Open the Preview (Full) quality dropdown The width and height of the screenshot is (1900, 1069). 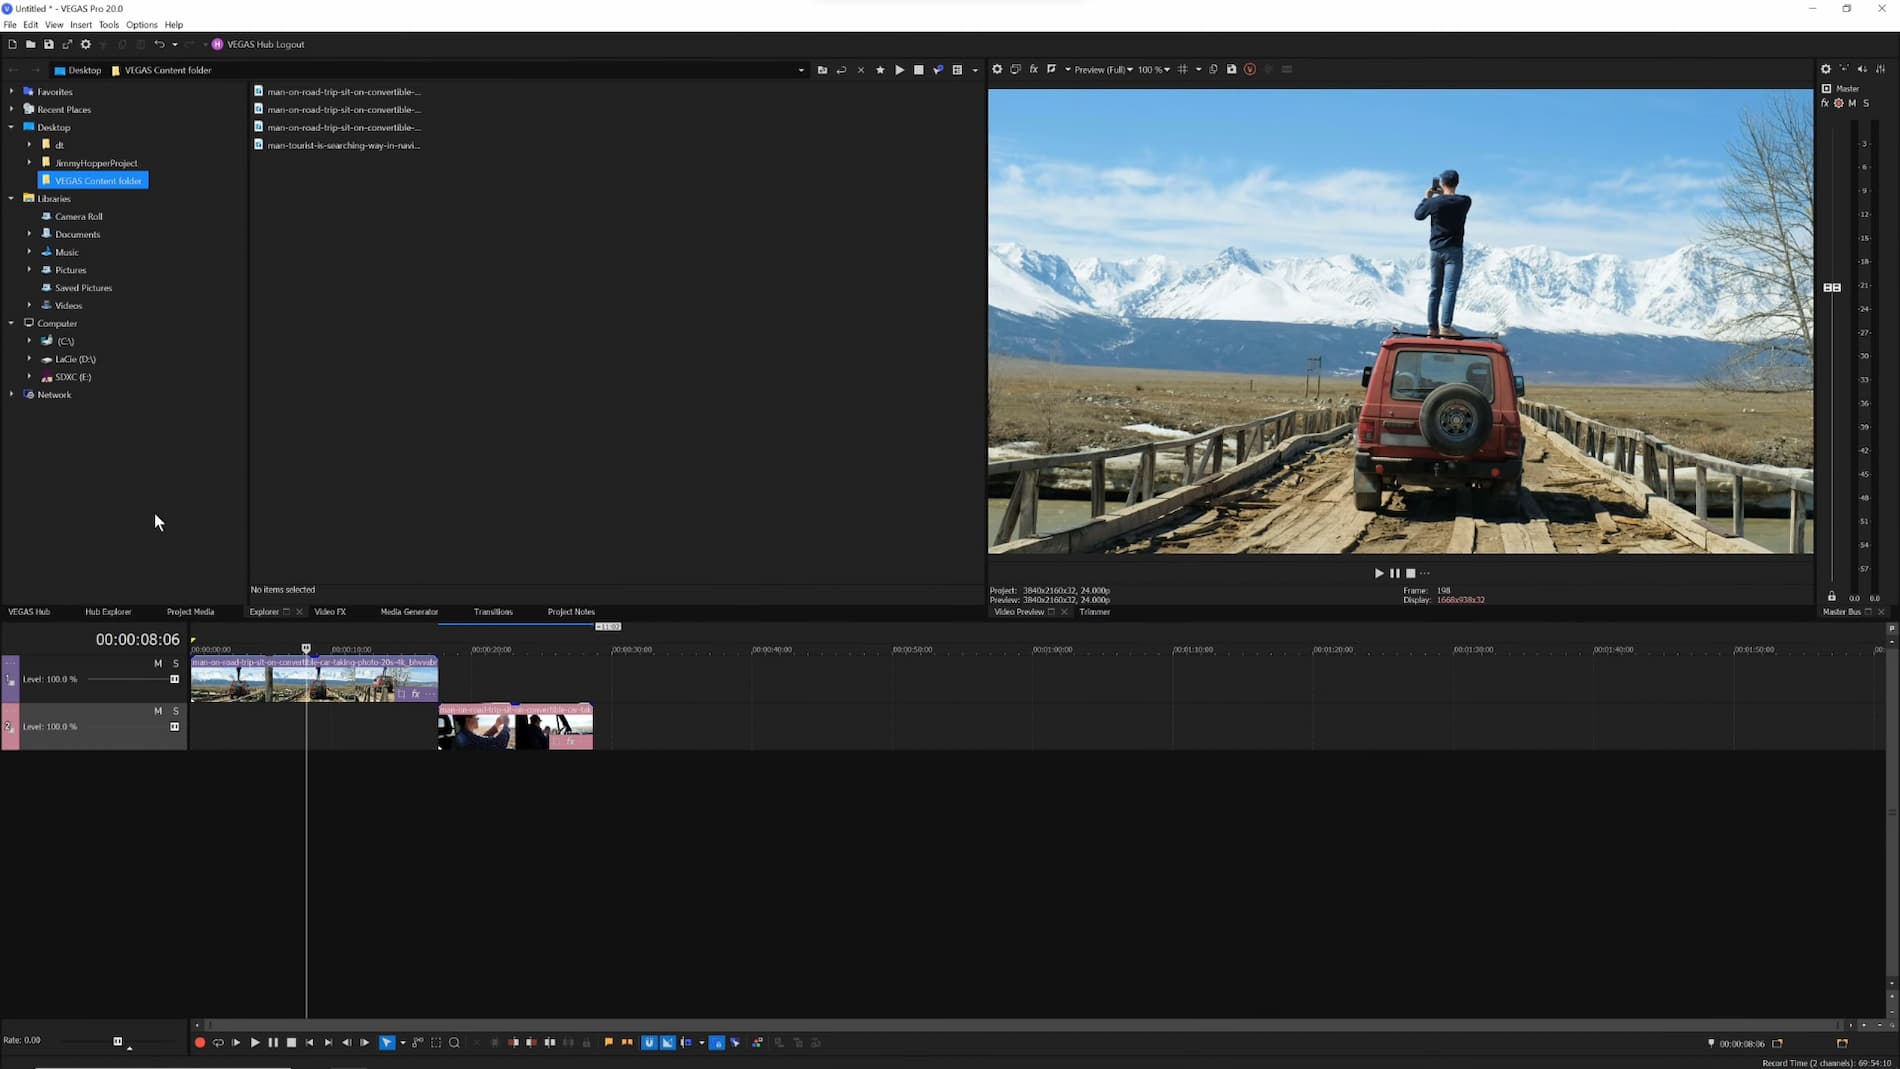pos(1103,70)
